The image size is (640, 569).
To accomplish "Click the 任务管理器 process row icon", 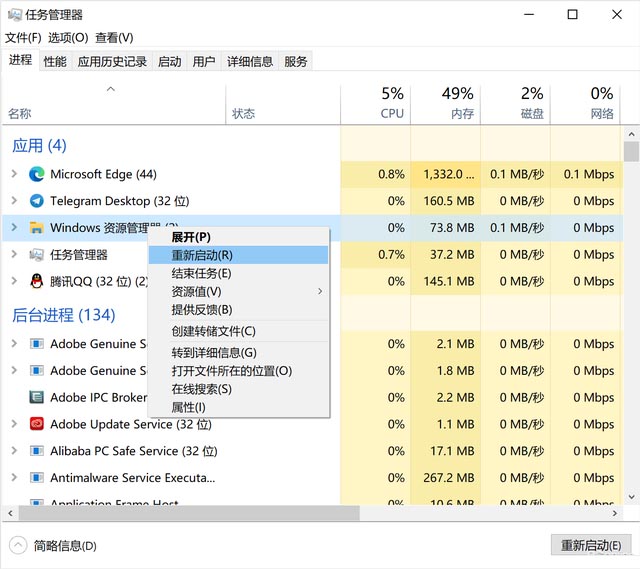I will coord(37,255).
